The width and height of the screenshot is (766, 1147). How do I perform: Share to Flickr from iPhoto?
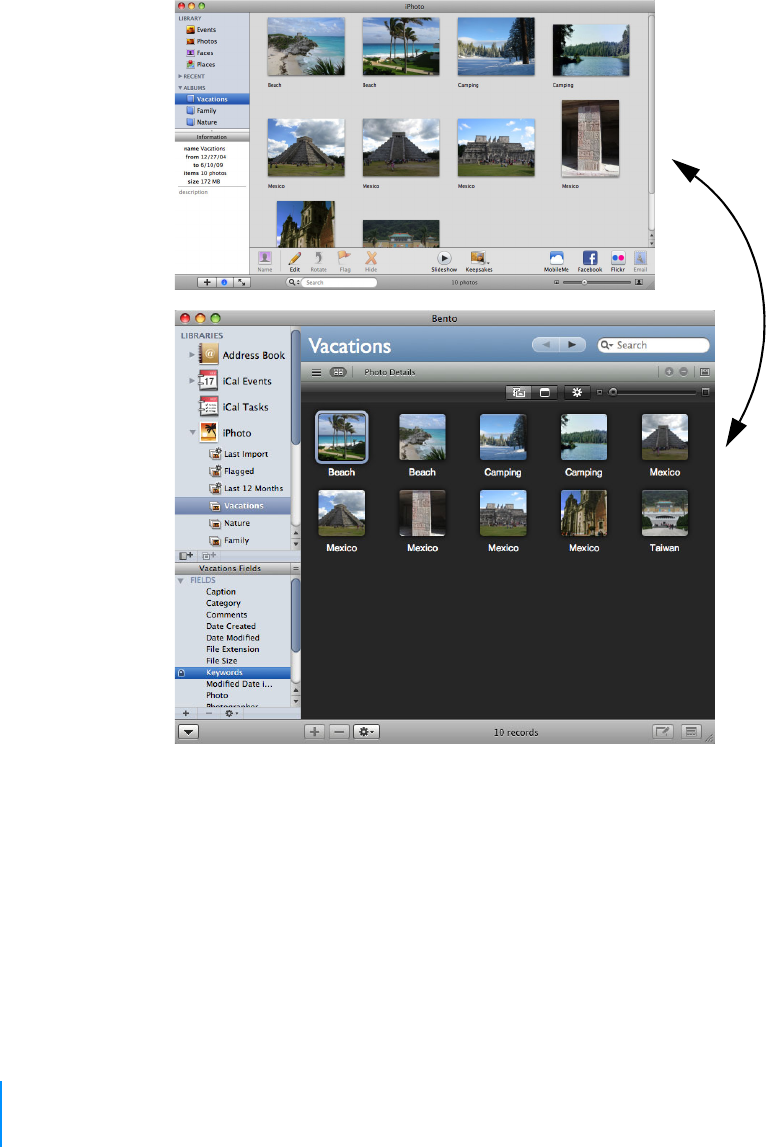coord(618,262)
